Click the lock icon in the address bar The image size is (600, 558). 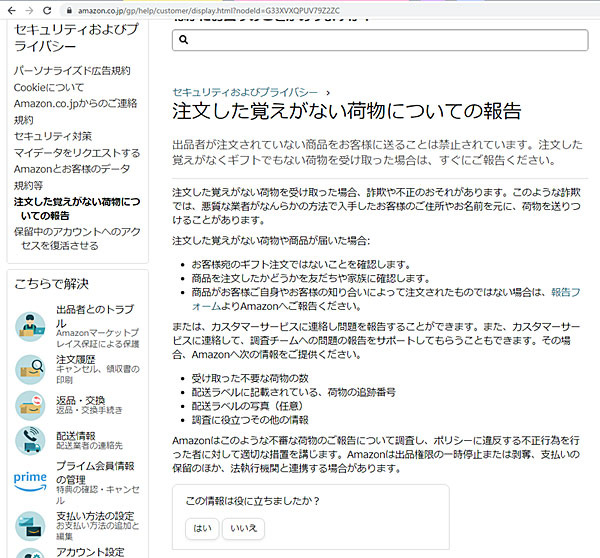[x=69, y=11]
